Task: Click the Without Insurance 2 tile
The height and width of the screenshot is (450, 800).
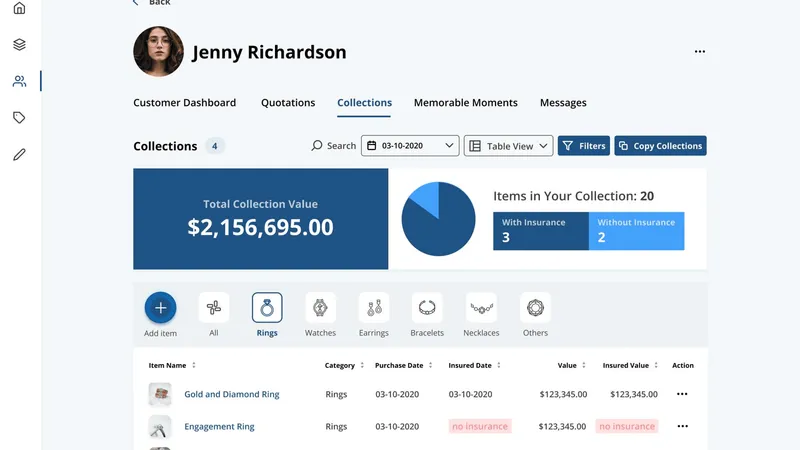Action: [x=636, y=231]
